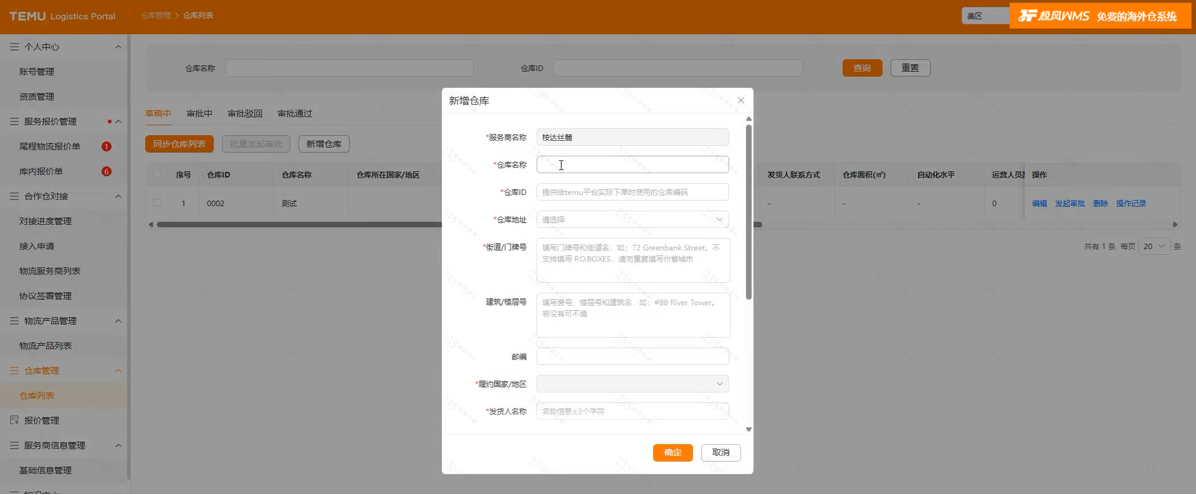Image resolution: width=1196 pixels, height=495 pixels.
Task: Collapse the 仓库管理 section chevron
Action: pos(118,371)
